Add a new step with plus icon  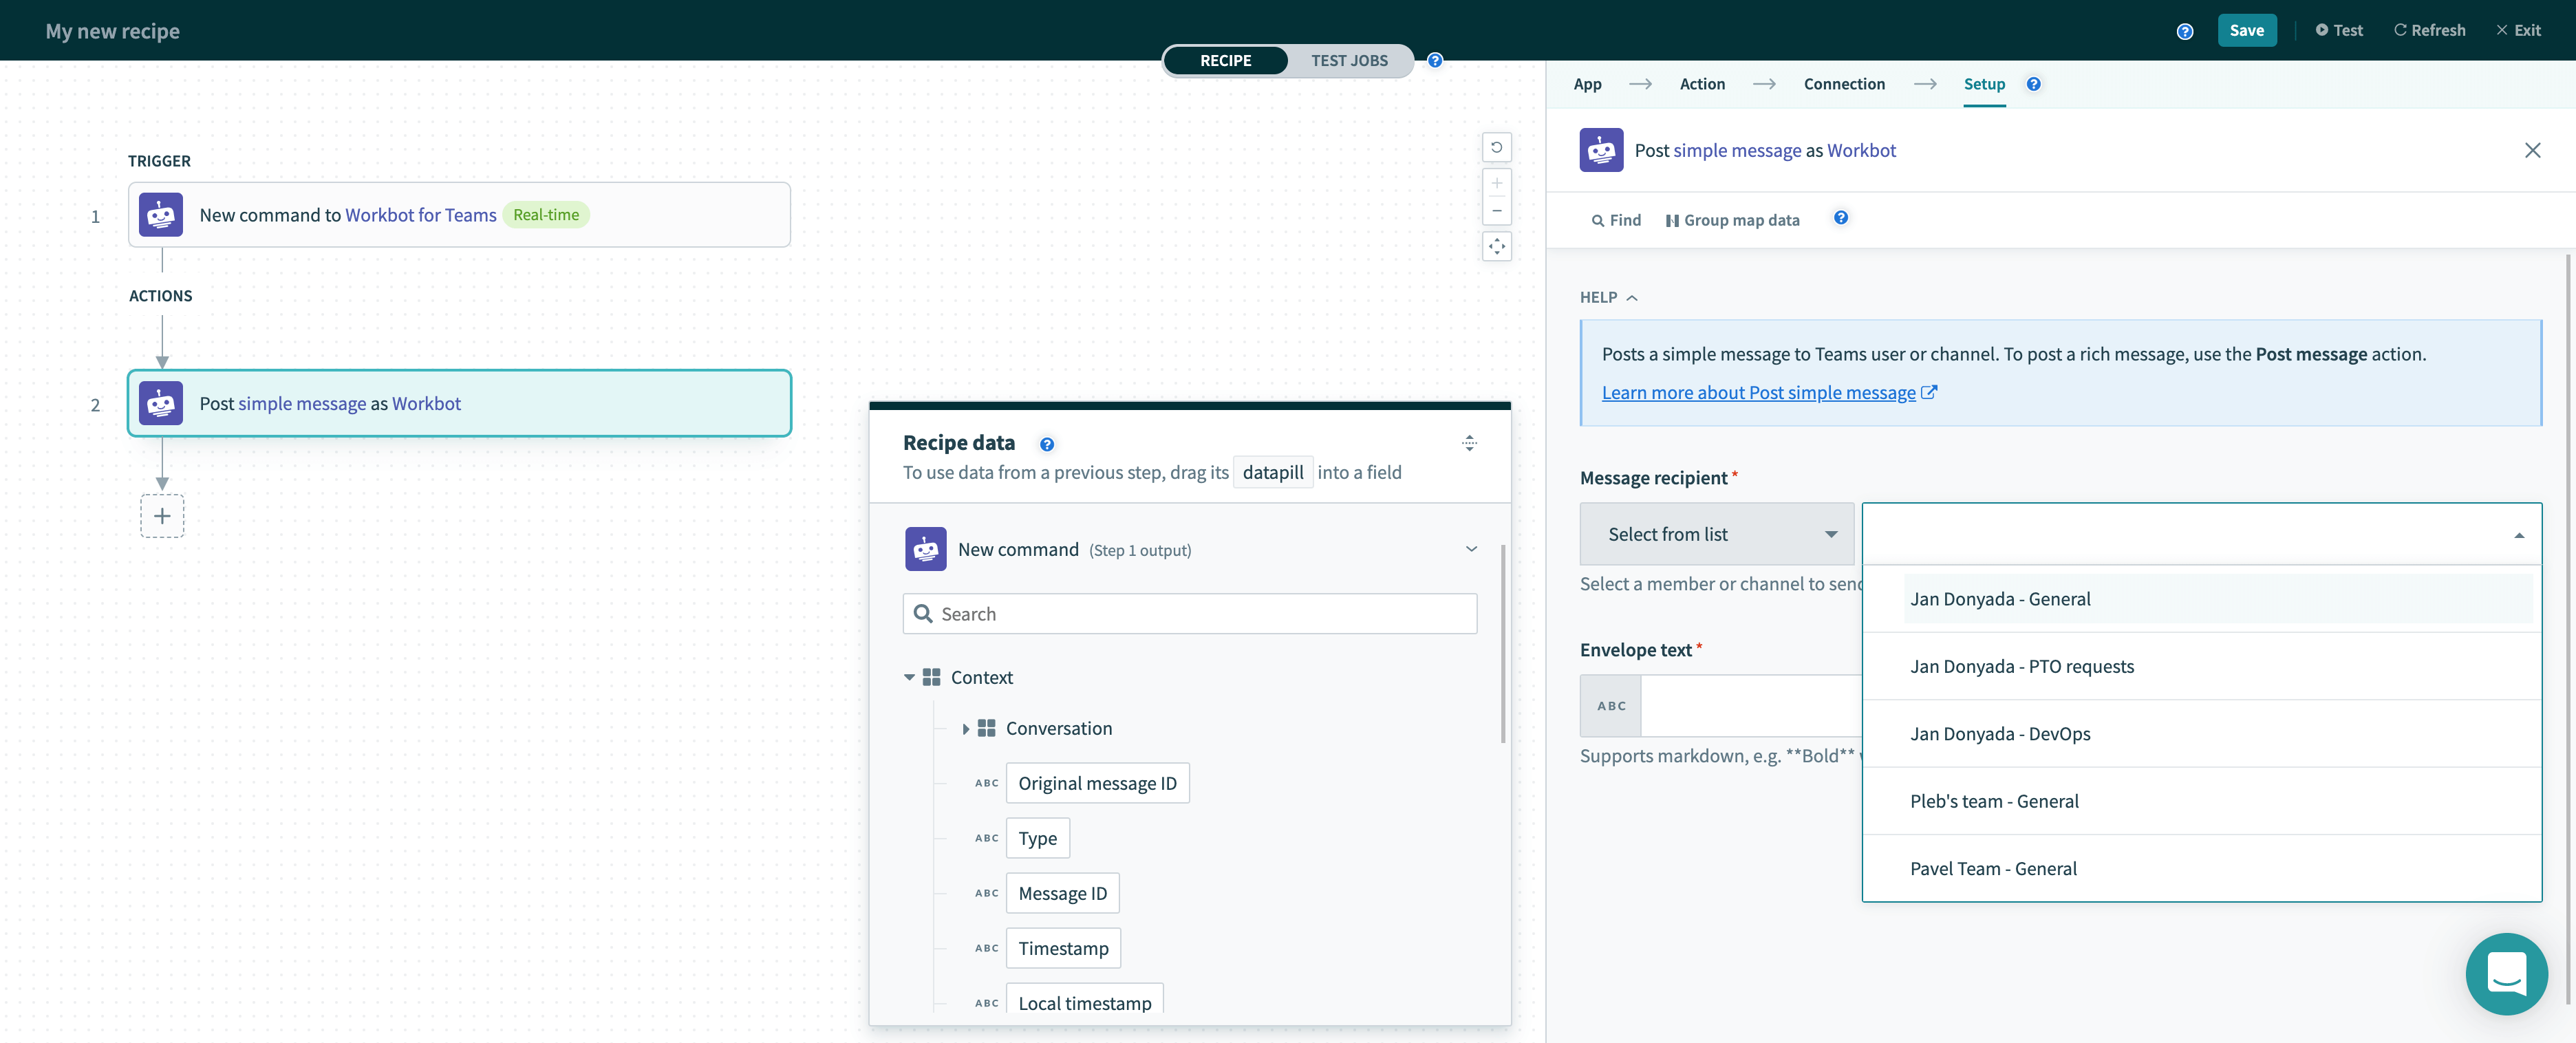(x=162, y=516)
